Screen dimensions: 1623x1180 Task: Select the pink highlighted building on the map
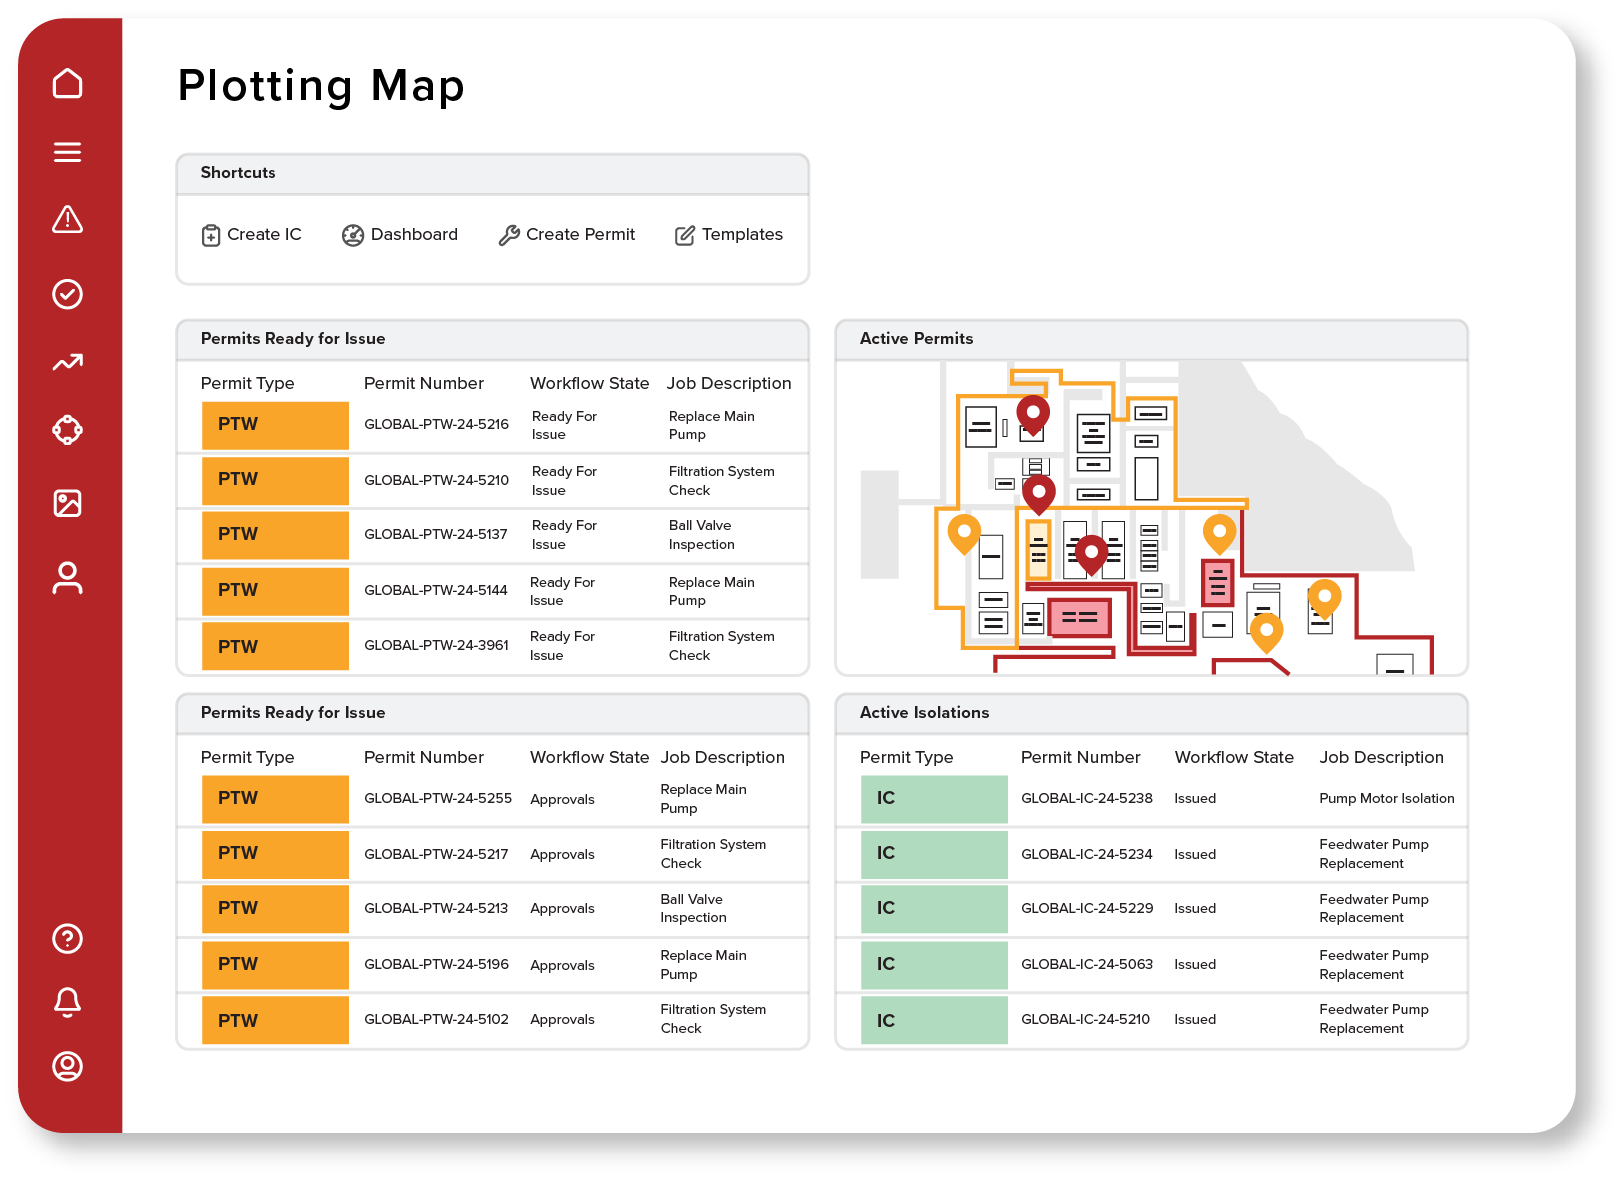click(x=1078, y=618)
